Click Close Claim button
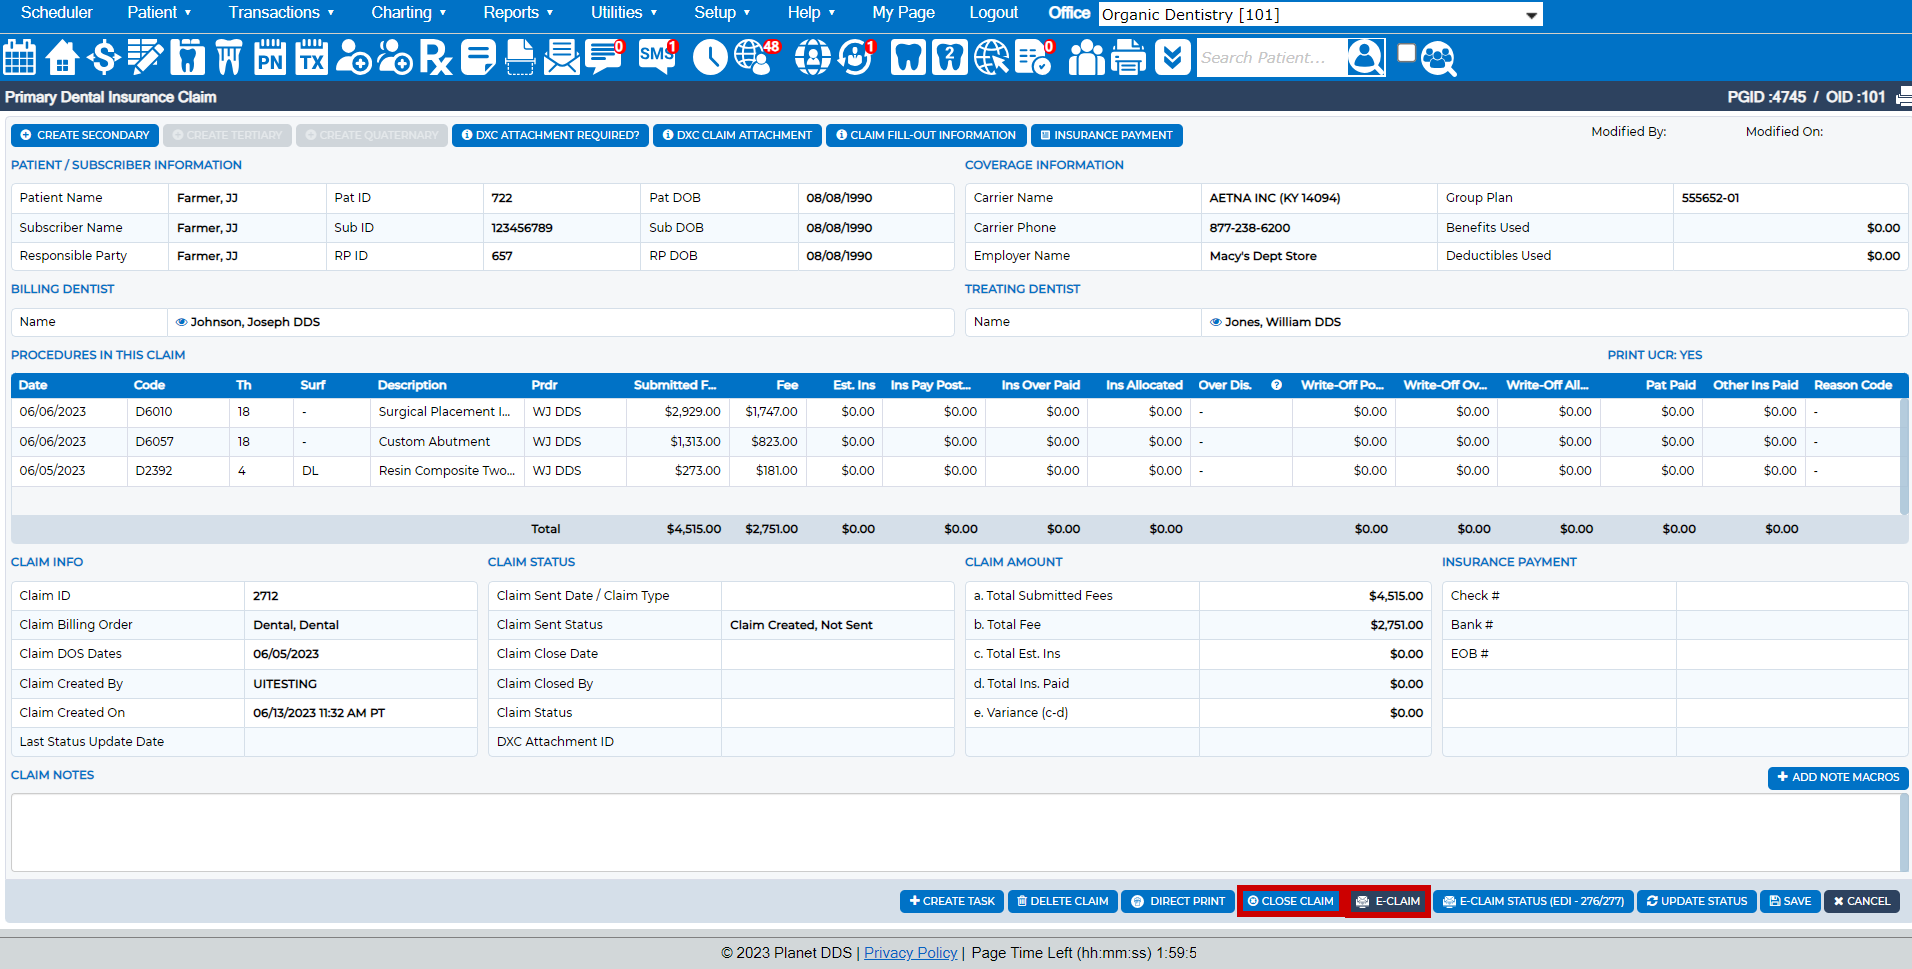This screenshot has height=969, width=1912. (x=1290, y=901)
